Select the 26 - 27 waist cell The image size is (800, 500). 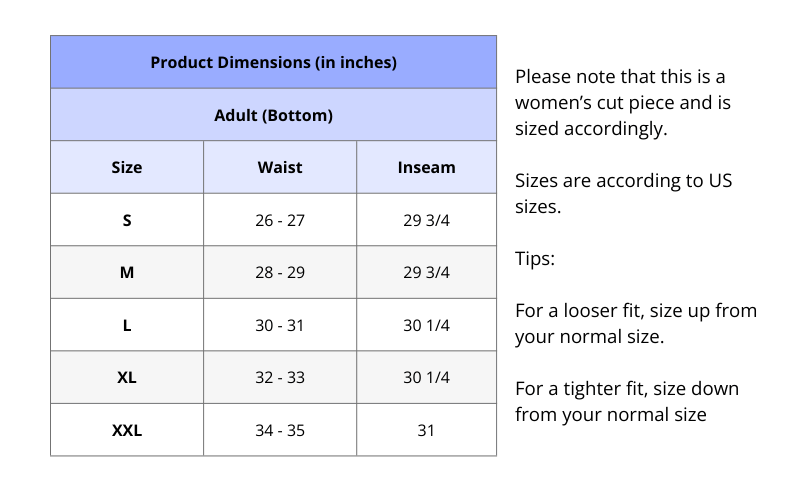280,220
